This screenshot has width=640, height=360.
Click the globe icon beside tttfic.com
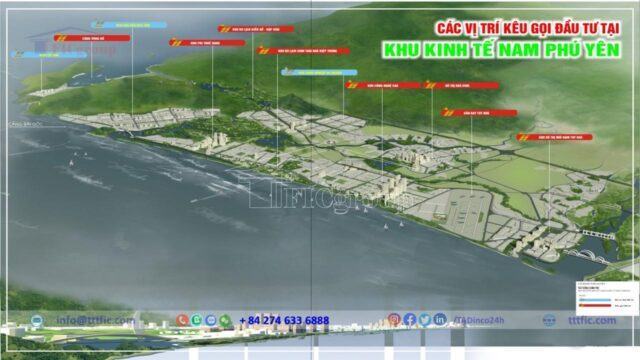tap(549, 320)
